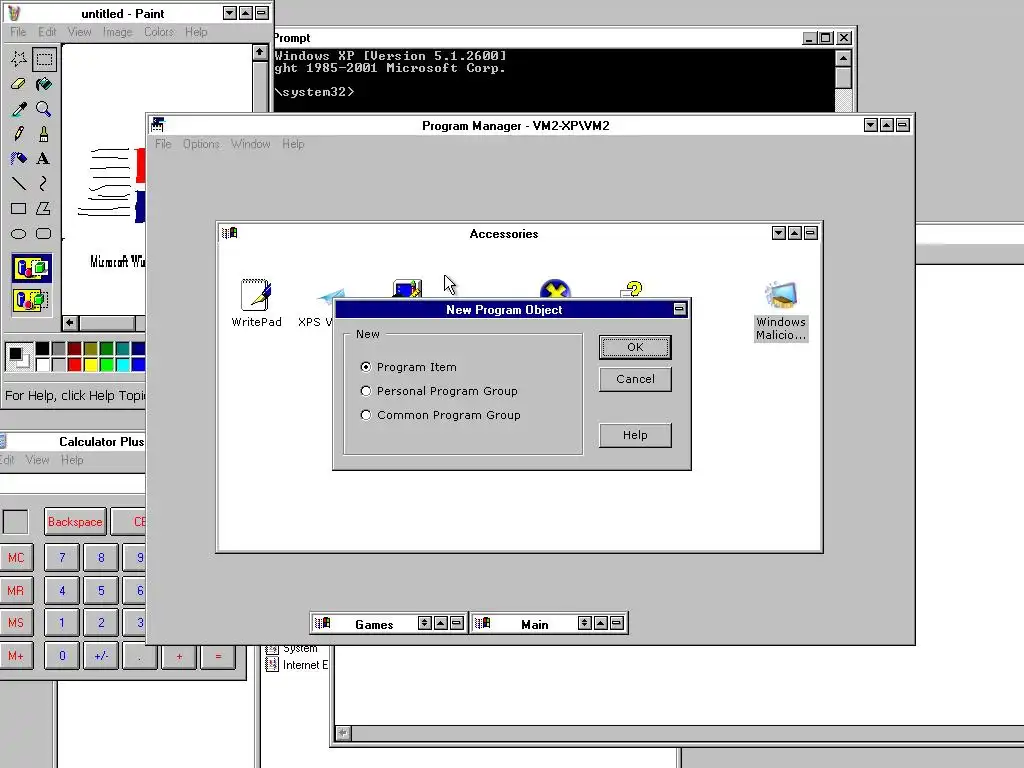Choose opaque selection mode option in Paint
The width and height of the screenshot is (1024, 768).
click(31, 268)
